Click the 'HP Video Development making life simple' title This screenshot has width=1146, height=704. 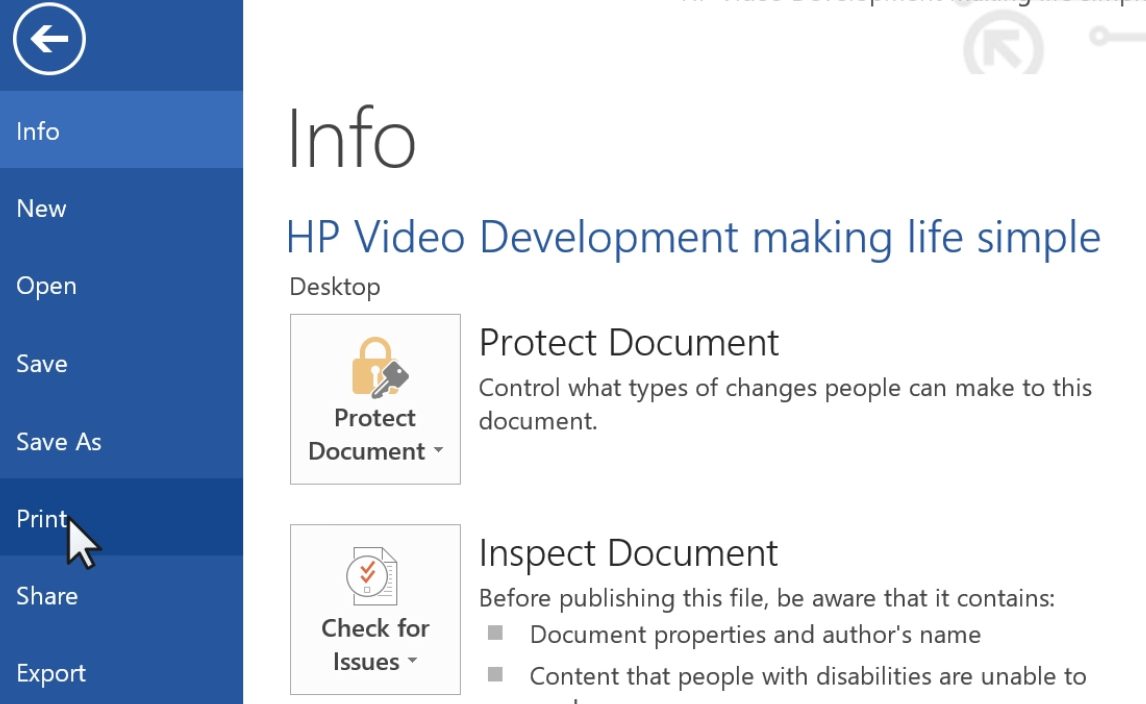click(x=693, y=238)
